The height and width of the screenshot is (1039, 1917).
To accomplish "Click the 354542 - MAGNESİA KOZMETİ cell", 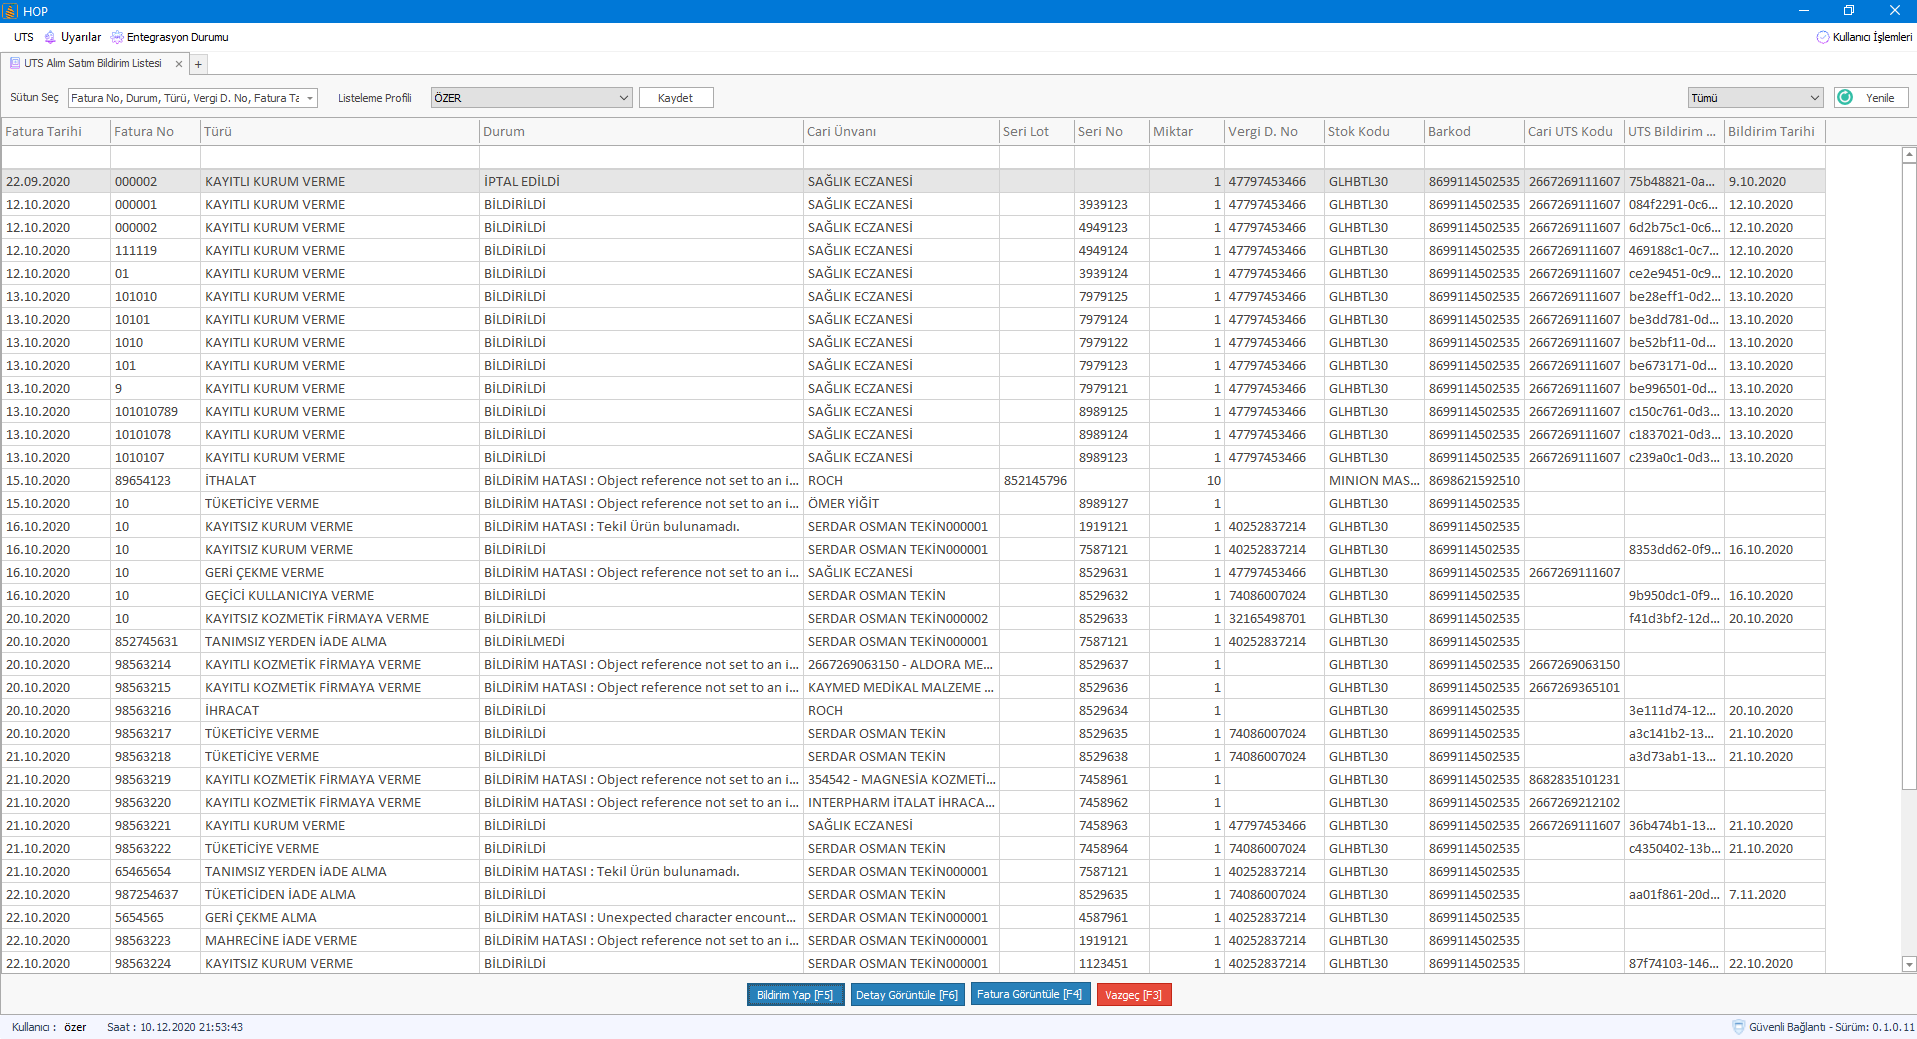I will [x=901, y=780].
